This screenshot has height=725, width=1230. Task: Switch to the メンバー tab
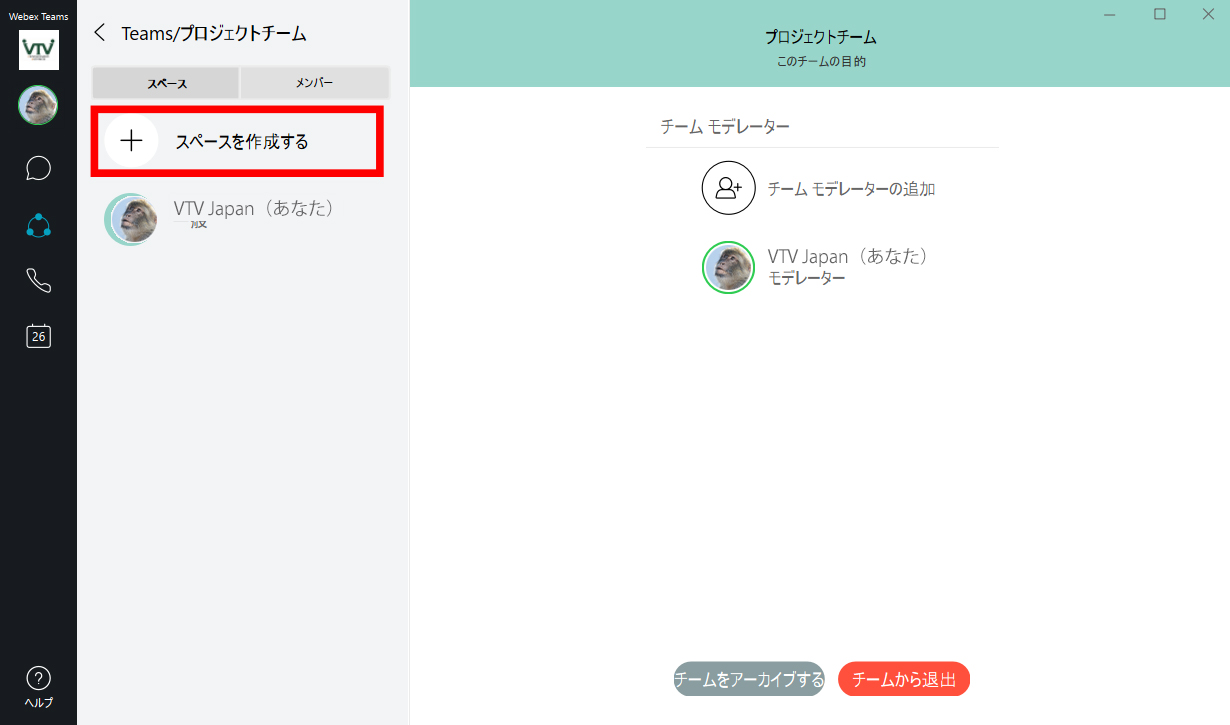tap(315, 83)
